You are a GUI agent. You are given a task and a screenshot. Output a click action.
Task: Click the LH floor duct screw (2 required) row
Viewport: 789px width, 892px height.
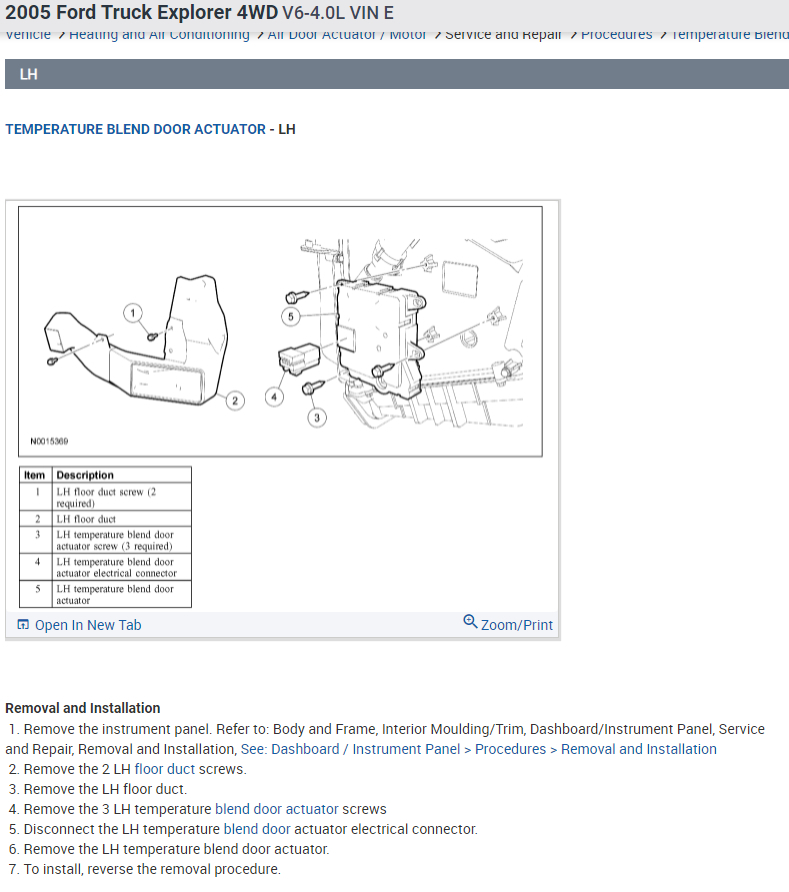[x=105, y=497]
